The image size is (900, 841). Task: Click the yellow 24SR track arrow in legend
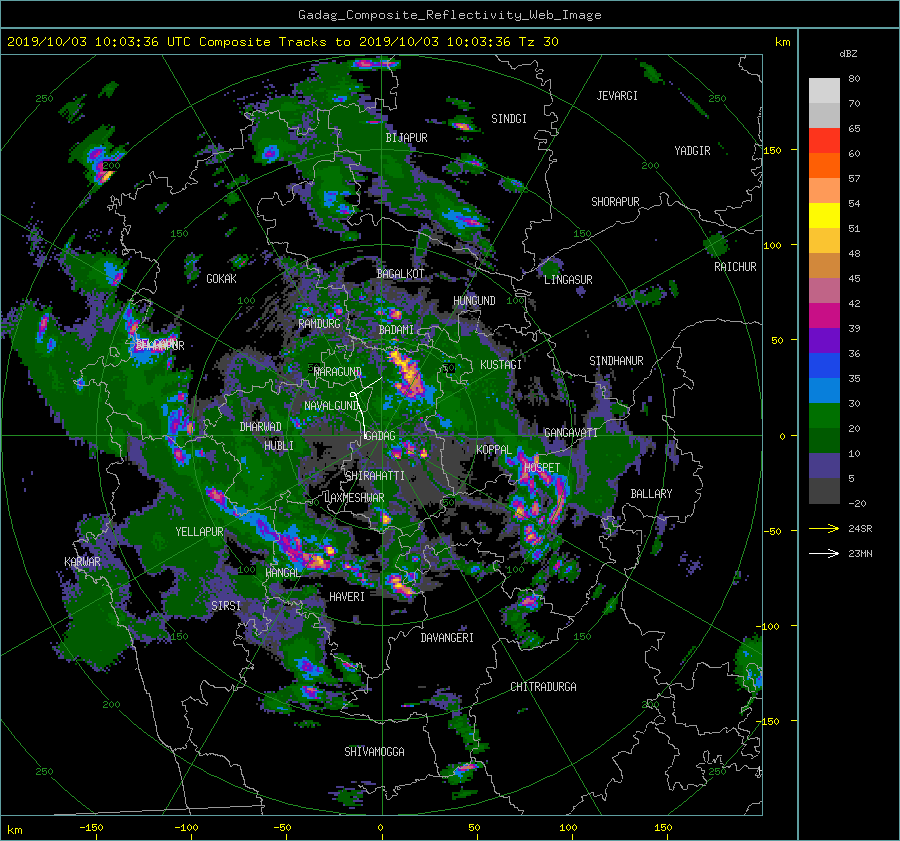[x=824, y=529]
